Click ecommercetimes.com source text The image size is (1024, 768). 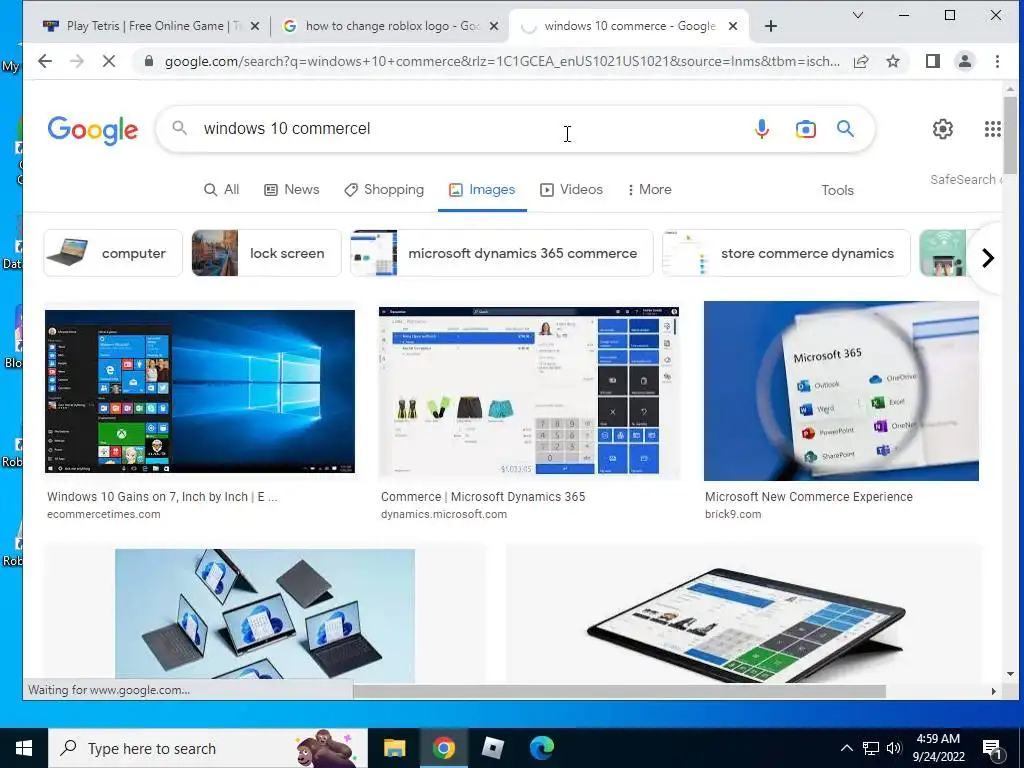click(x=103, y=515)
